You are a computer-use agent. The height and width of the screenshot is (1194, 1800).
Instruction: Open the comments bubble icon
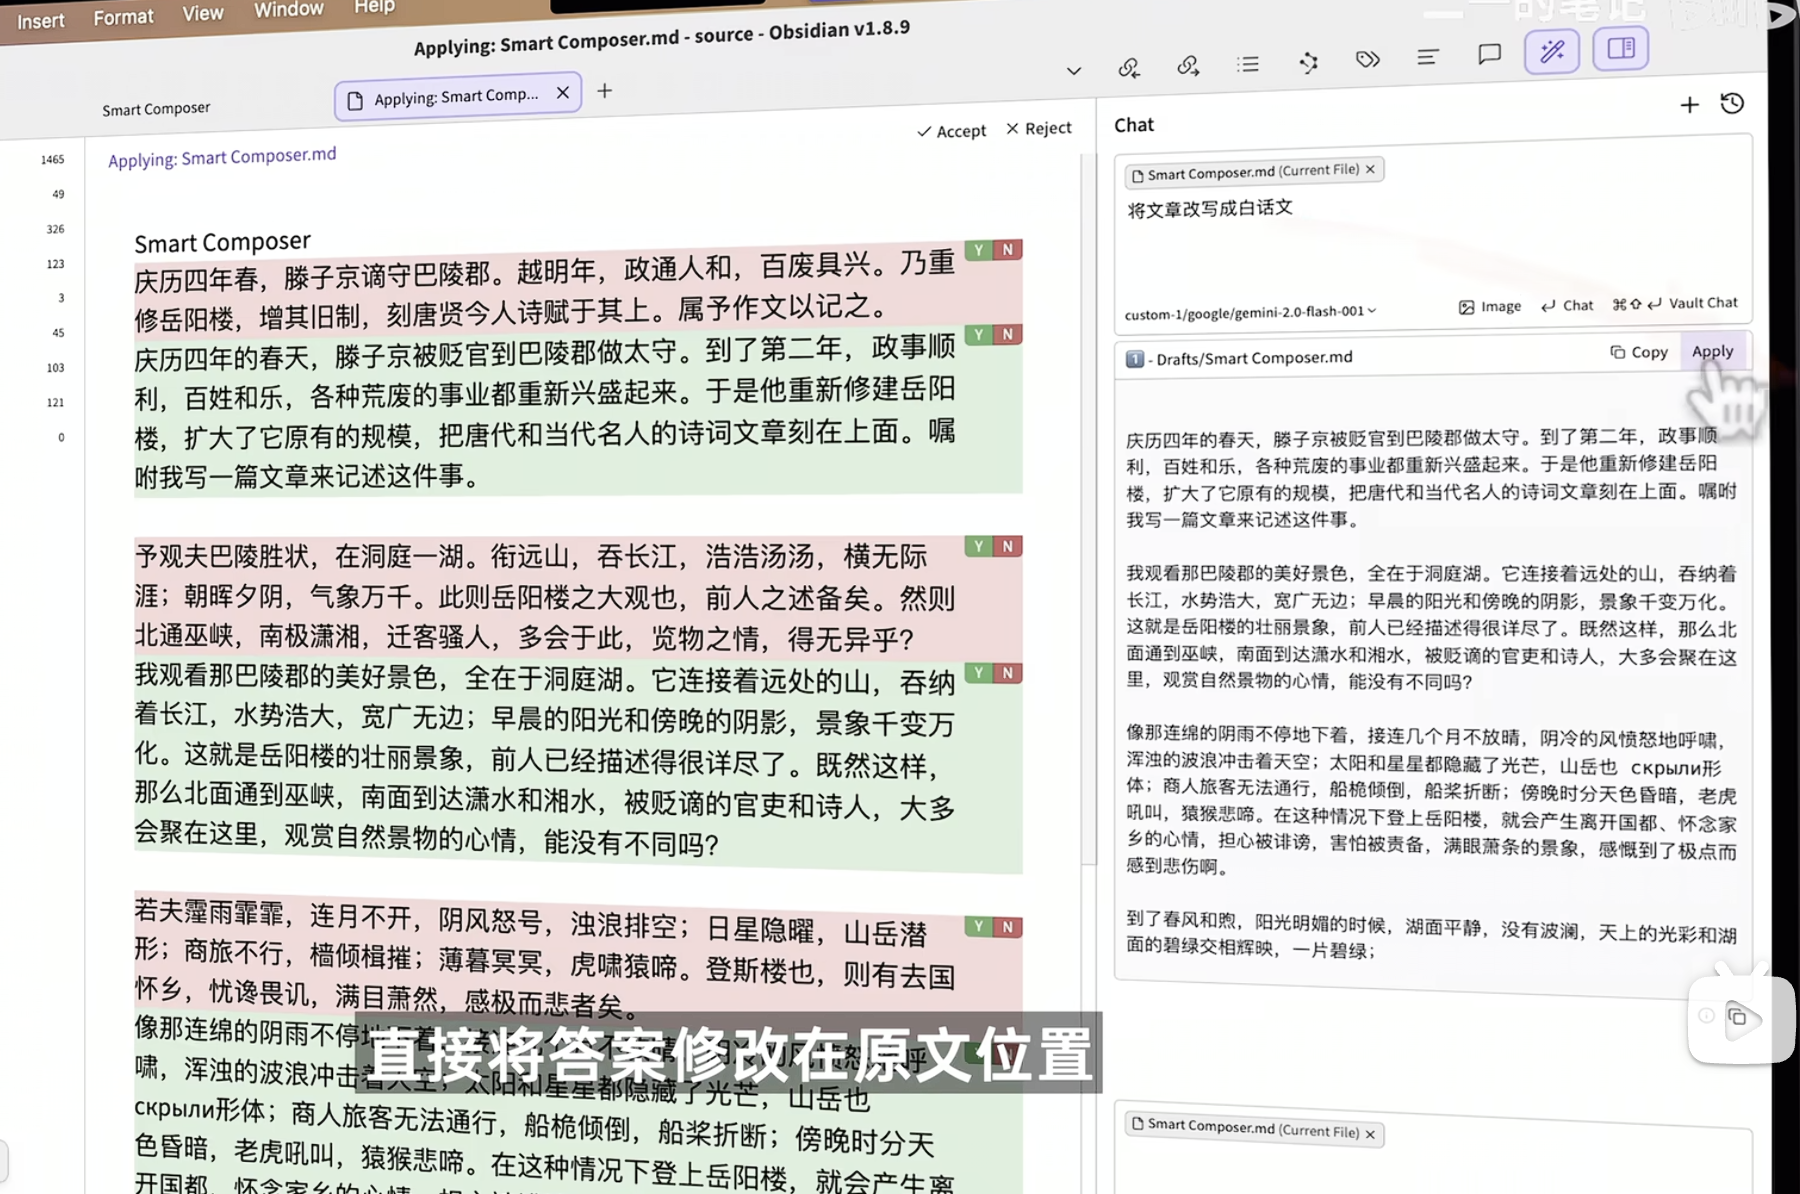pos(1489,56)
